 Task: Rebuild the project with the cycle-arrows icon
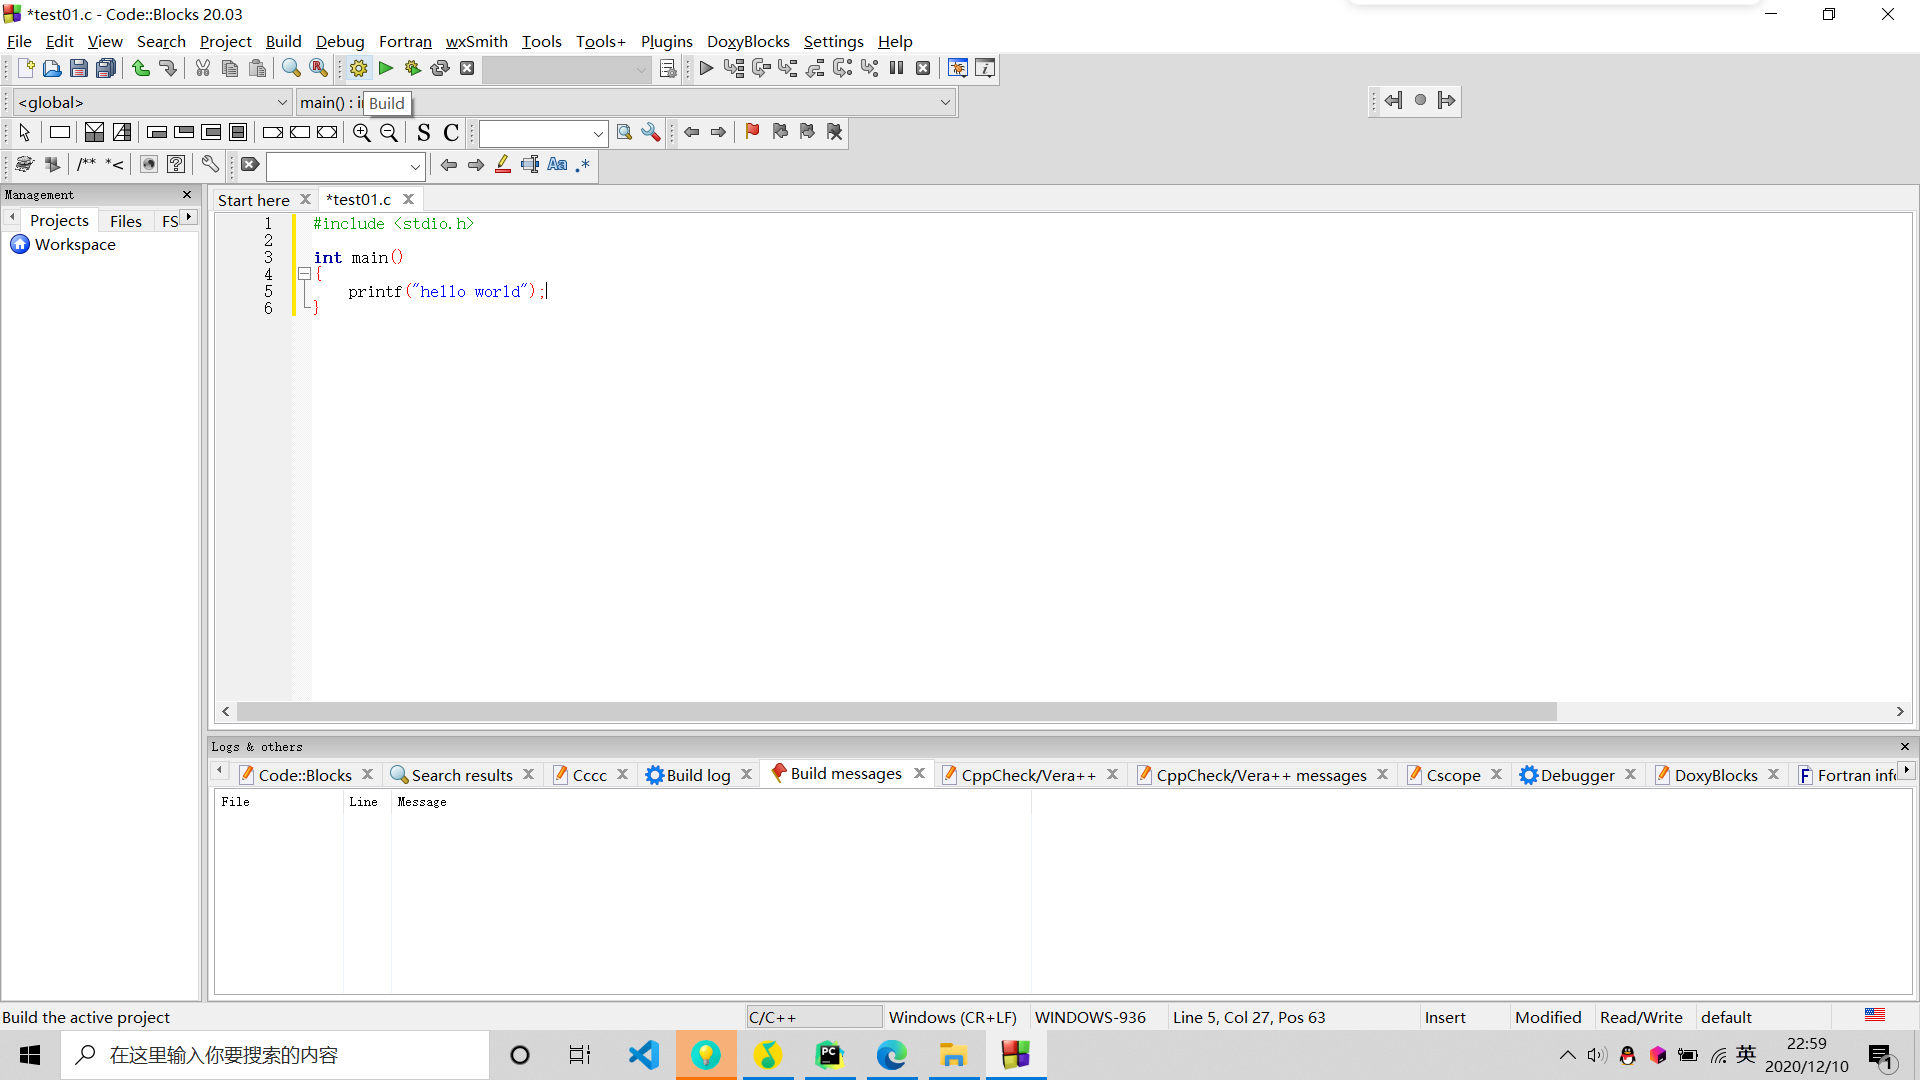(x=439, y=68)
